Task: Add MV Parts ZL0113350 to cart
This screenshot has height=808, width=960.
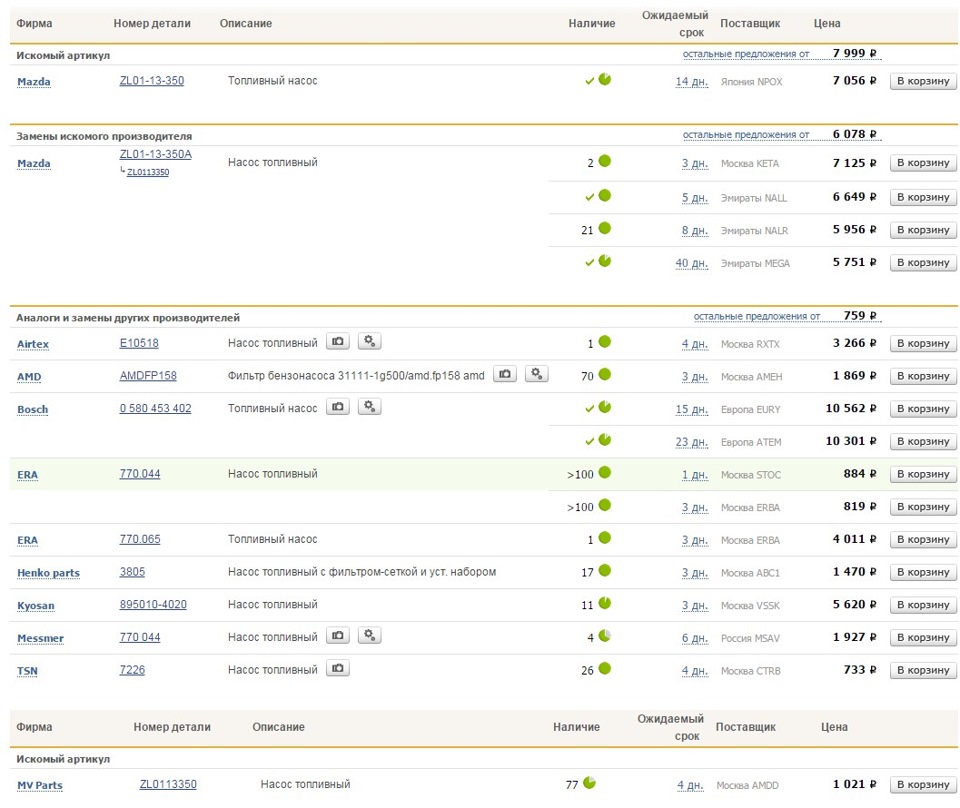Action: pyautogui.click(x=923, y=785)
